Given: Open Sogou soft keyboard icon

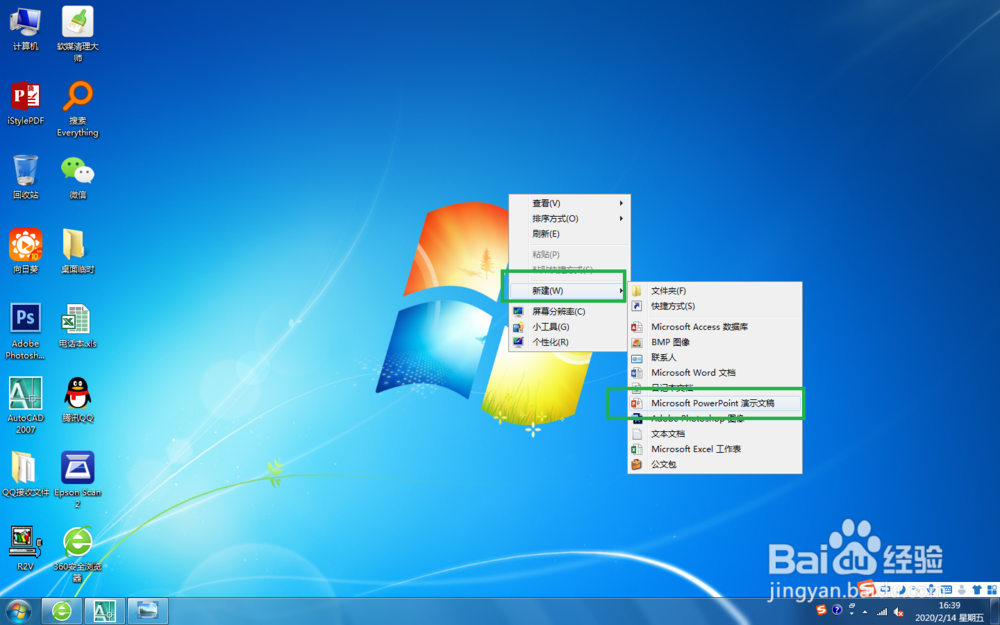Looking at the screenshot, I should [x=946, y=590].
